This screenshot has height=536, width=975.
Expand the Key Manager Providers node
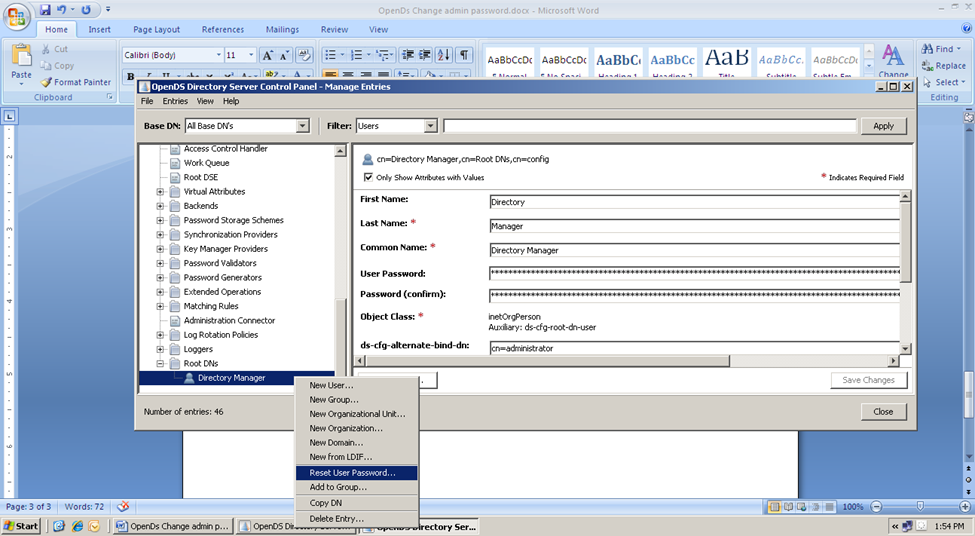(x=160, y=249)
